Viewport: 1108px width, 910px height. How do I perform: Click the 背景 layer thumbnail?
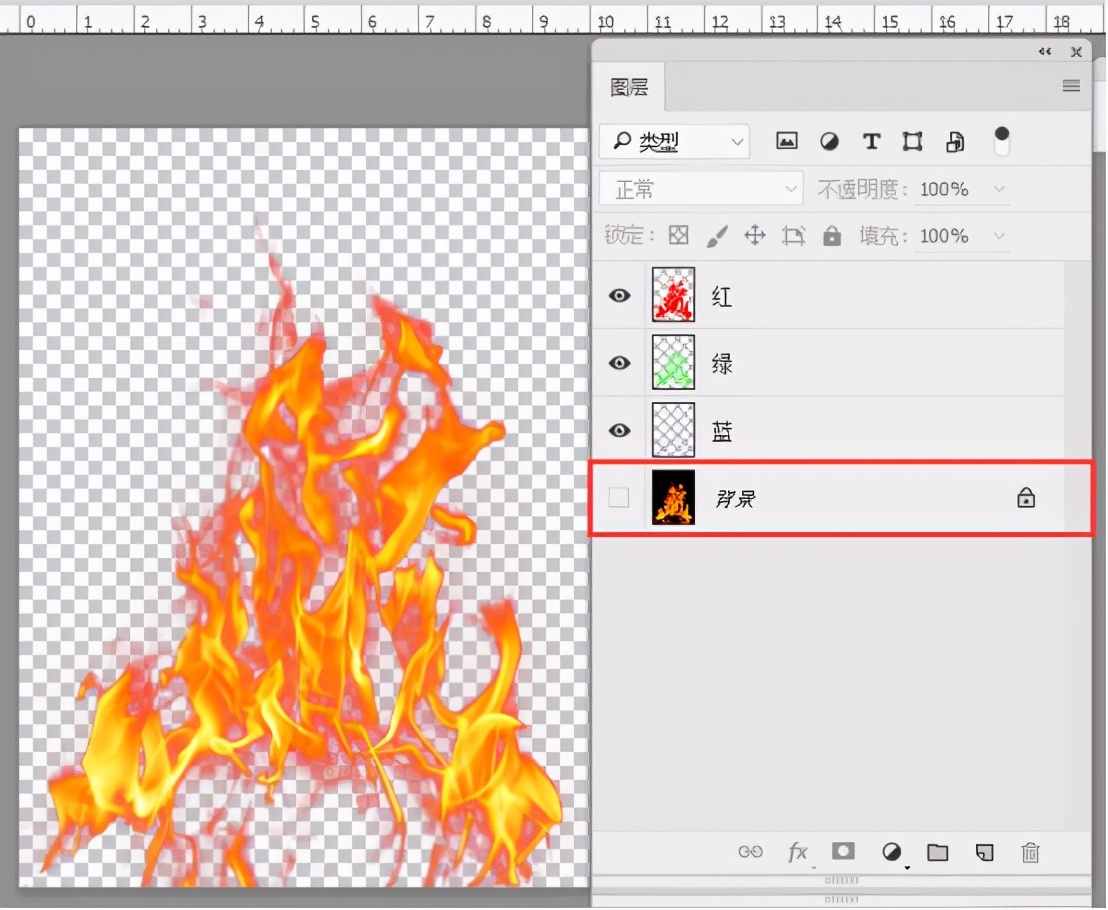coord(673,497)
